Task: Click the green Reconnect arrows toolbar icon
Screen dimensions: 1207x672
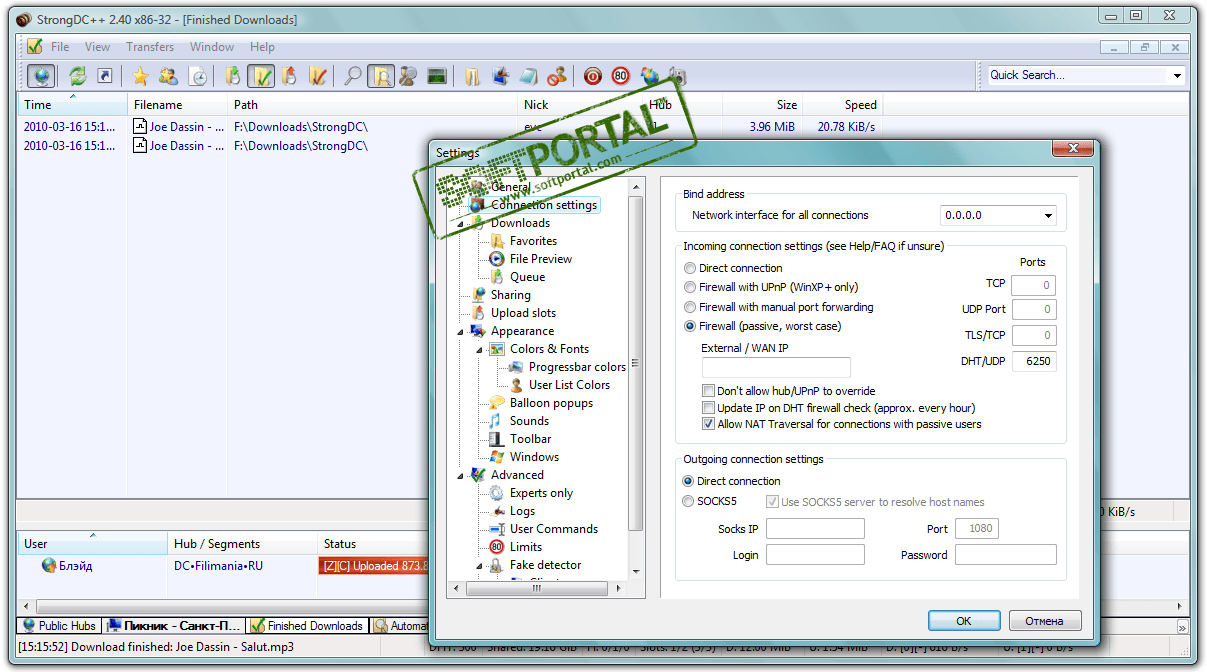Action: pos(77,75)
